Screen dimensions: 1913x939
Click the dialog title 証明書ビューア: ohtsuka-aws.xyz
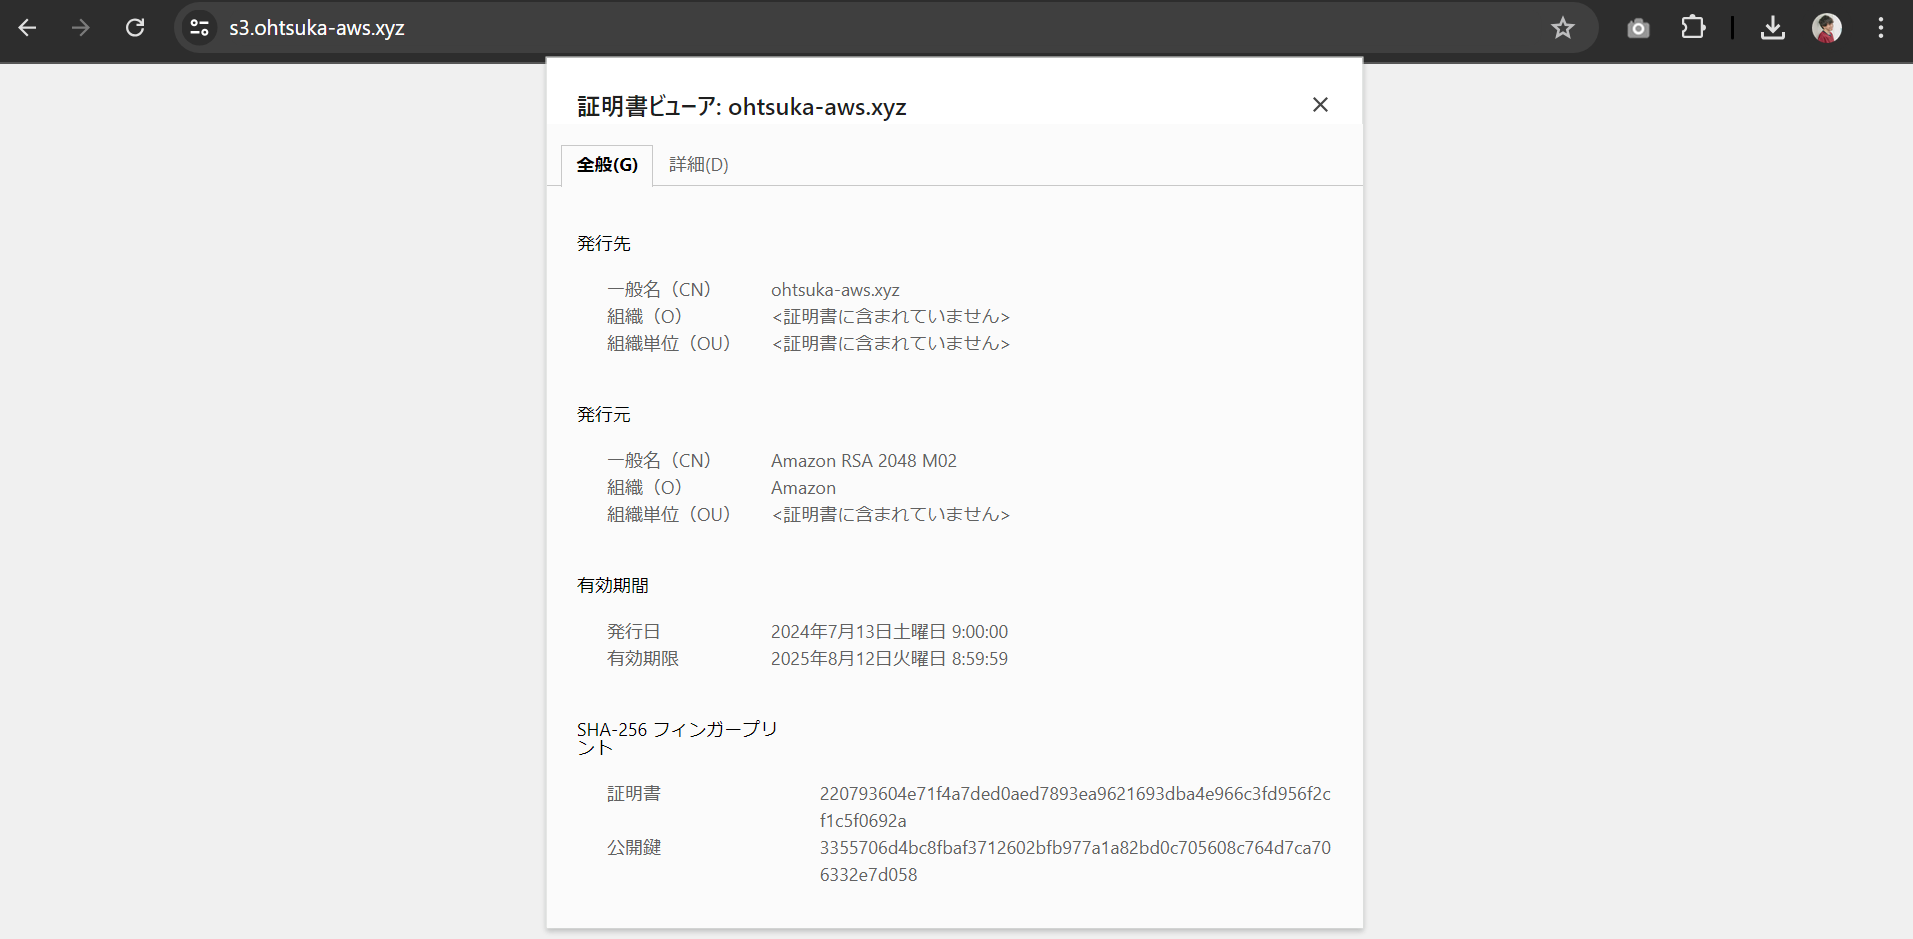click(x=742, y=107)
